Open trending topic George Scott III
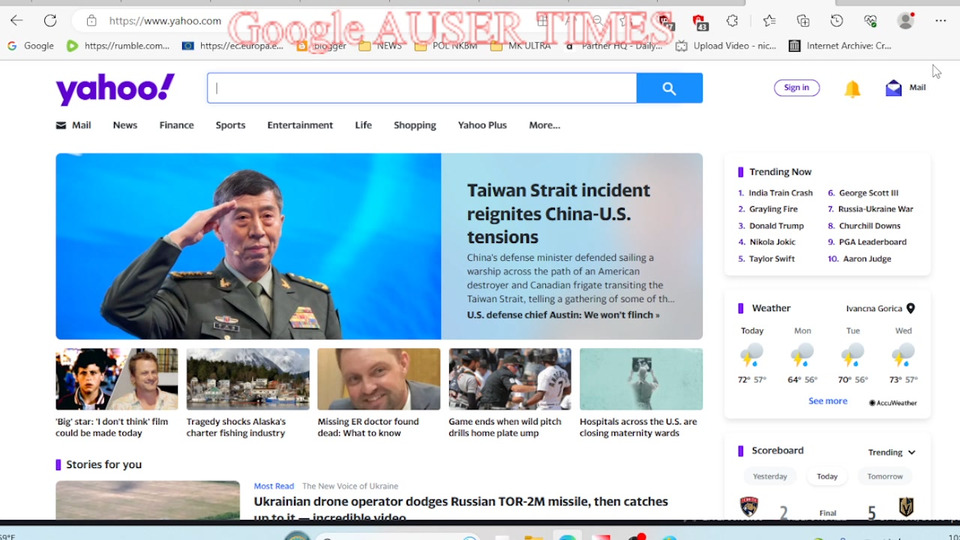The width and height of the screenshot is (960, 540). [868, 193]
